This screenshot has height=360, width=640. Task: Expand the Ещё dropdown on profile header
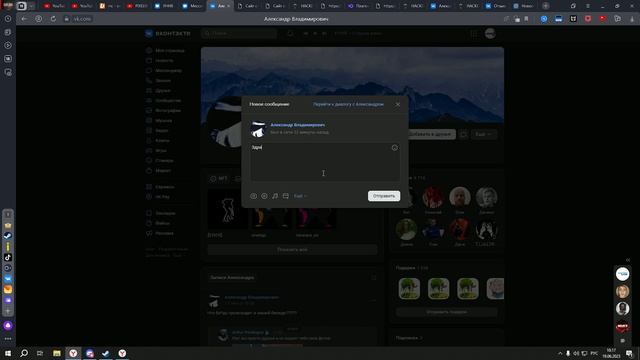click(x=484, y=134)
